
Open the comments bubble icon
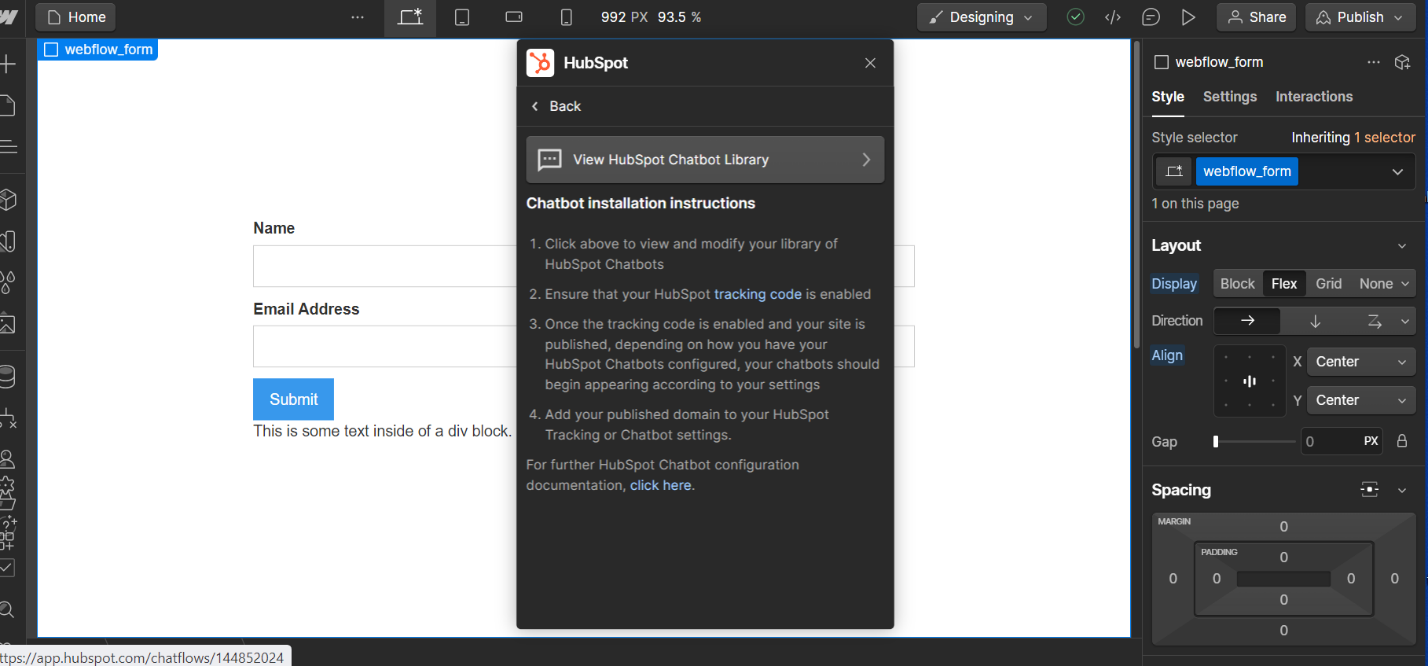pos(1151,17)
